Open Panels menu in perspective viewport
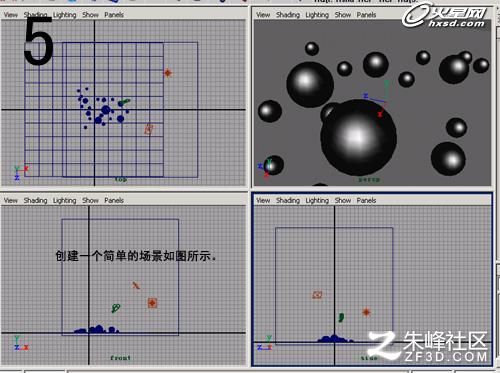This screenshot has width=500, height=373. [x=366, y=15]
